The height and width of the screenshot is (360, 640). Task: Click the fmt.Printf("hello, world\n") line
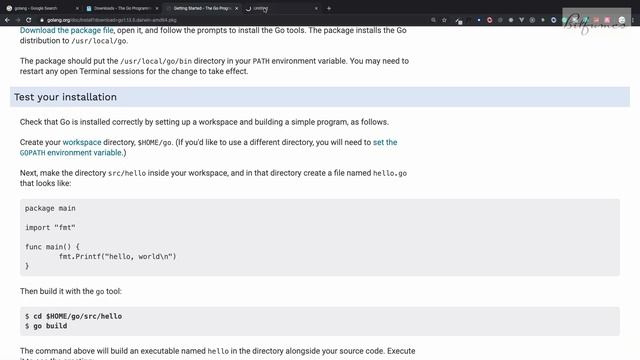pyautogui.click(x=118, y=256)
